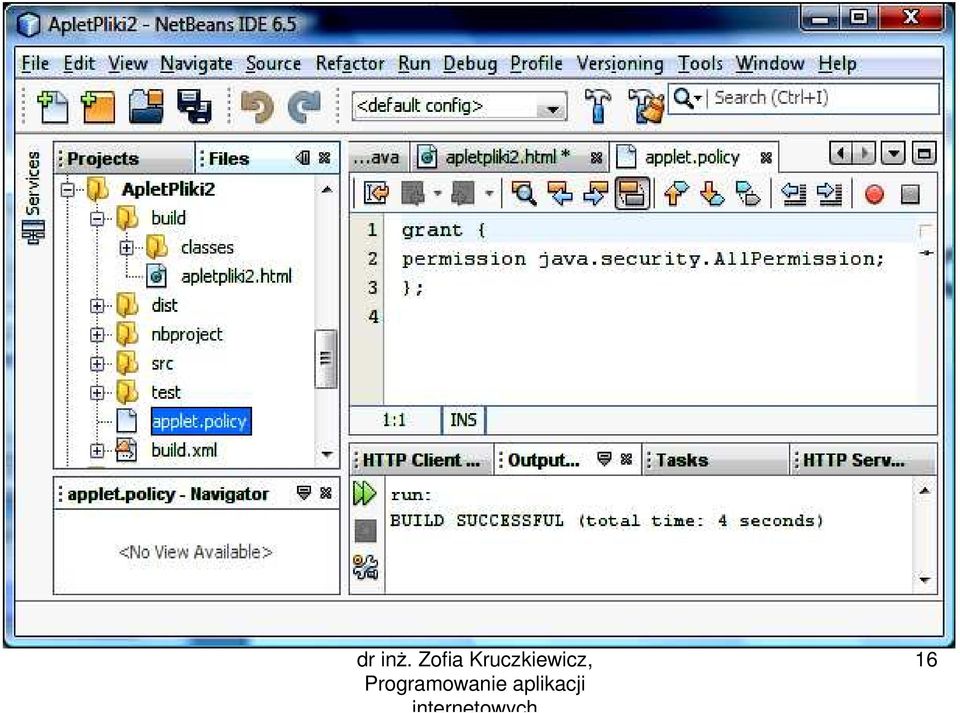Screen dimensions: 960x713
Task: Click the Shift Line Right icon
Action: [x=830, y=194]
